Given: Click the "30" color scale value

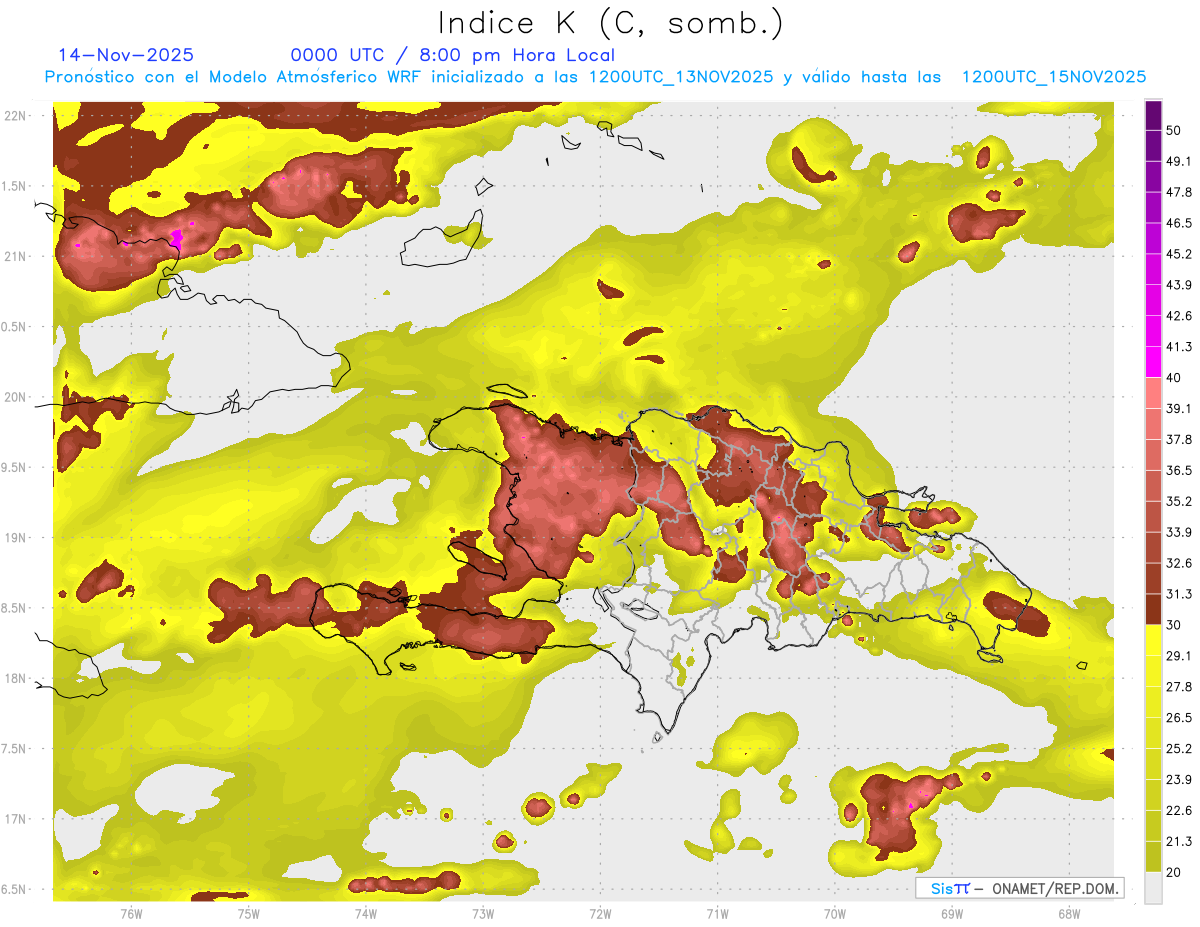Looking at the screenshot, I should point(1174,625).
